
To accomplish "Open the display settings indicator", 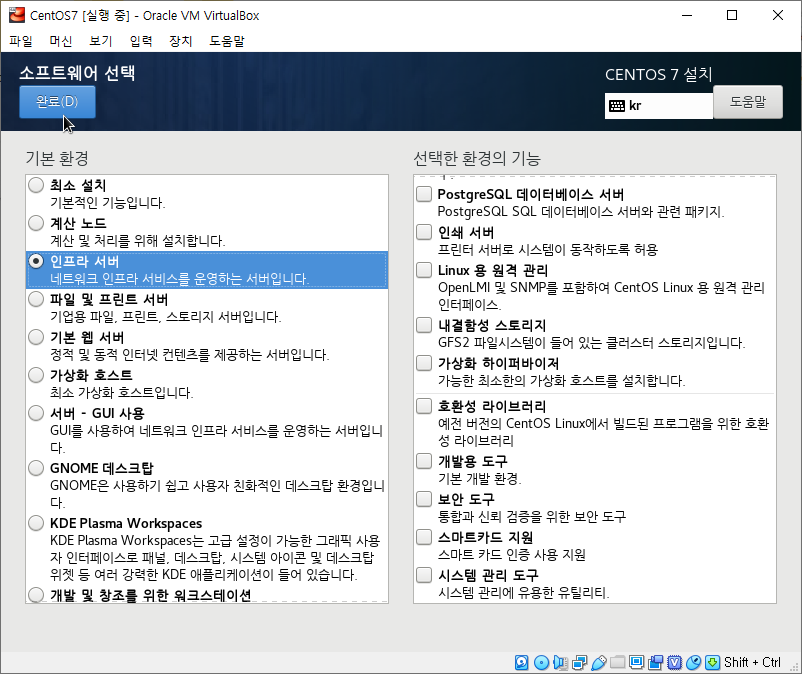I will point(636,662).
